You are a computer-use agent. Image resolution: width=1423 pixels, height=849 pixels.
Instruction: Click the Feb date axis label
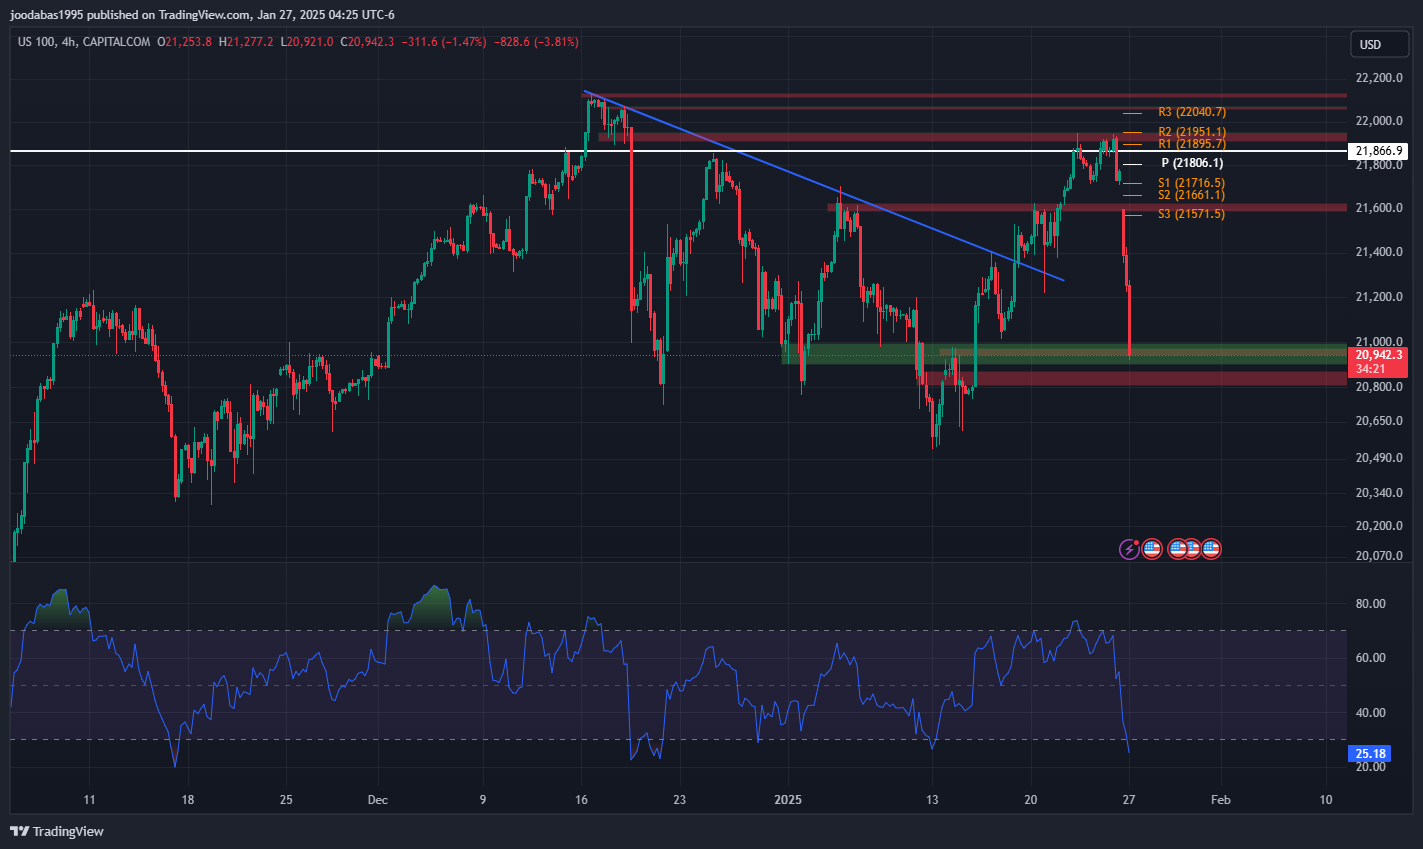(1220, 800)
